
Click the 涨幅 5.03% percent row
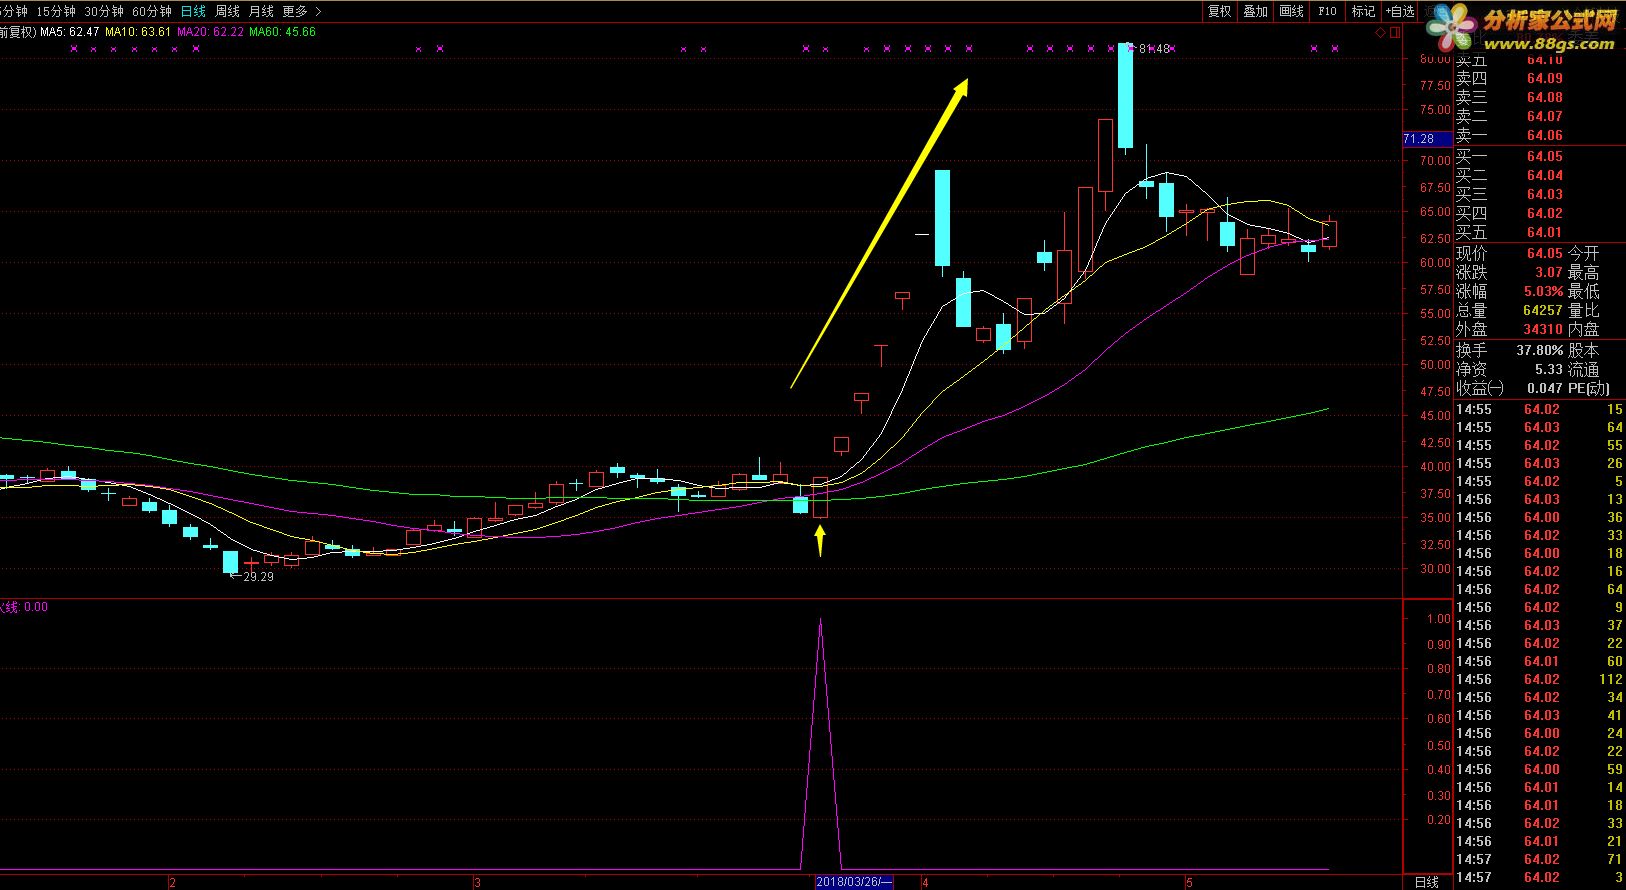coord(1510,291)
